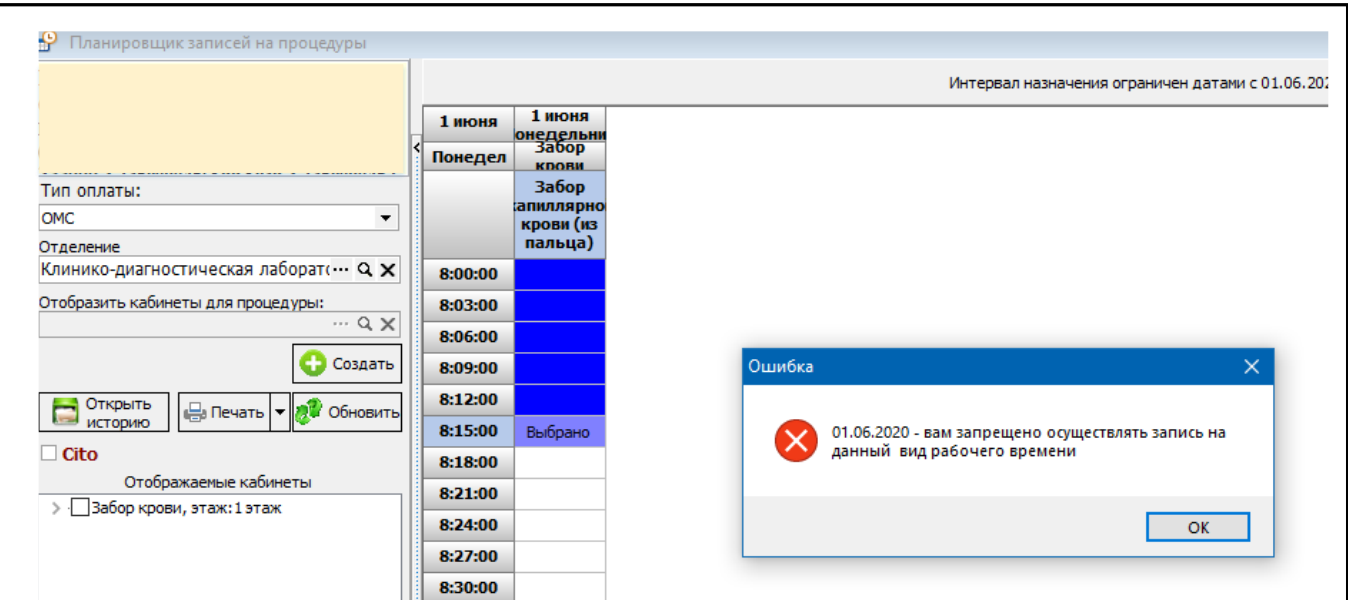Clear the Отобразить кабинеты field with X

pos(388,324)
